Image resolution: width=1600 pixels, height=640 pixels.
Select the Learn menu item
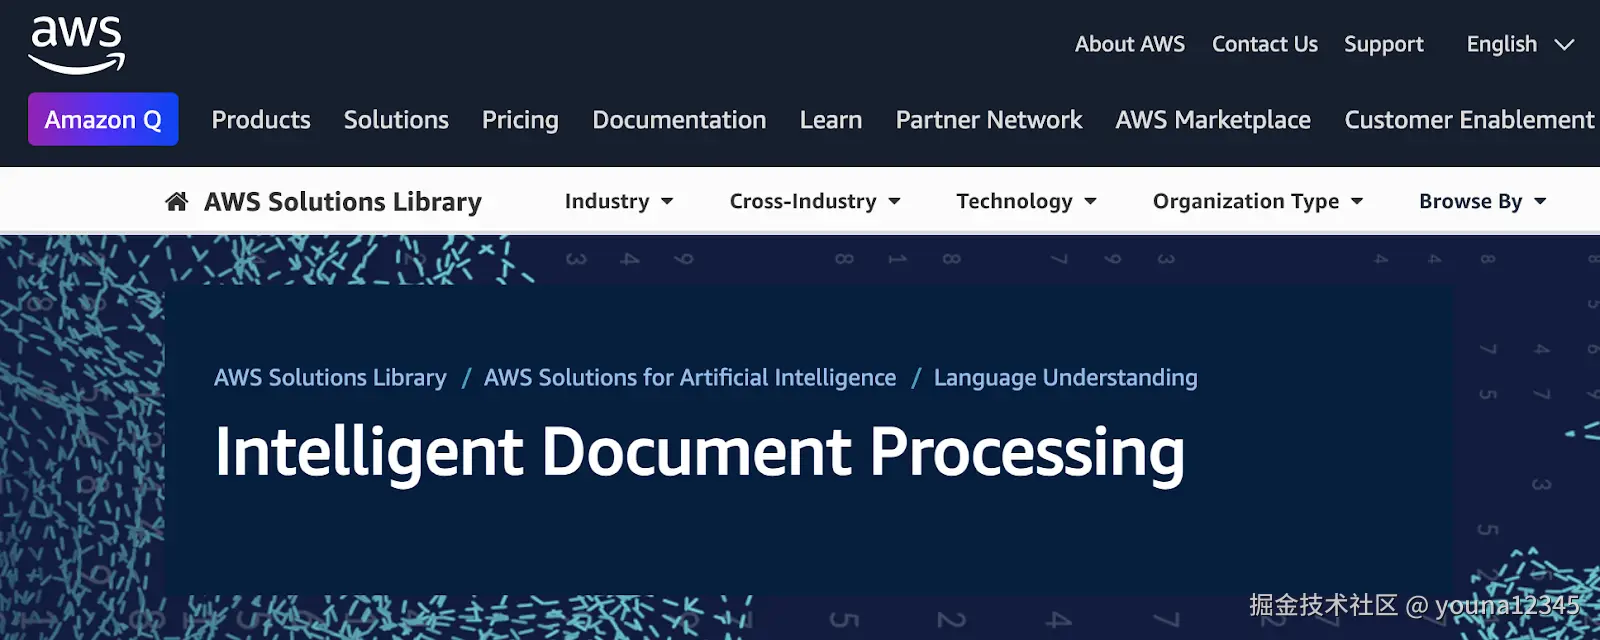coord(831,120)
